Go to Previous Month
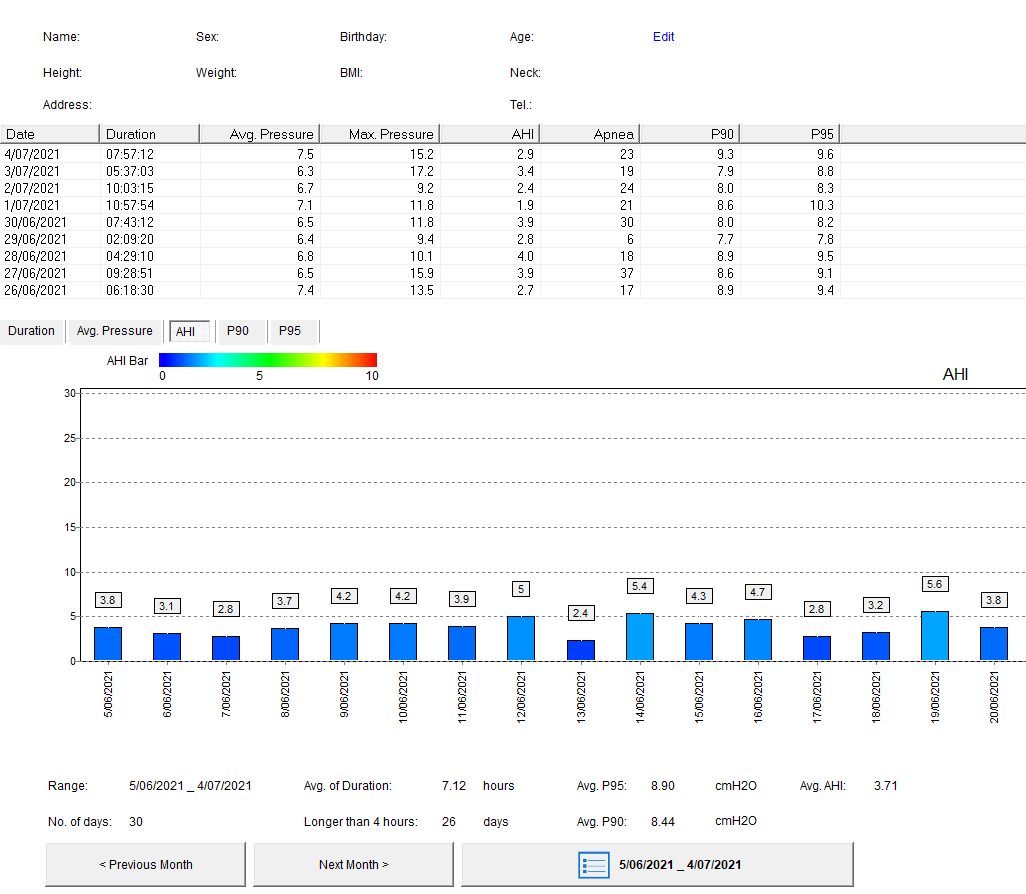1026x894 pixels. tap(146, 865)
